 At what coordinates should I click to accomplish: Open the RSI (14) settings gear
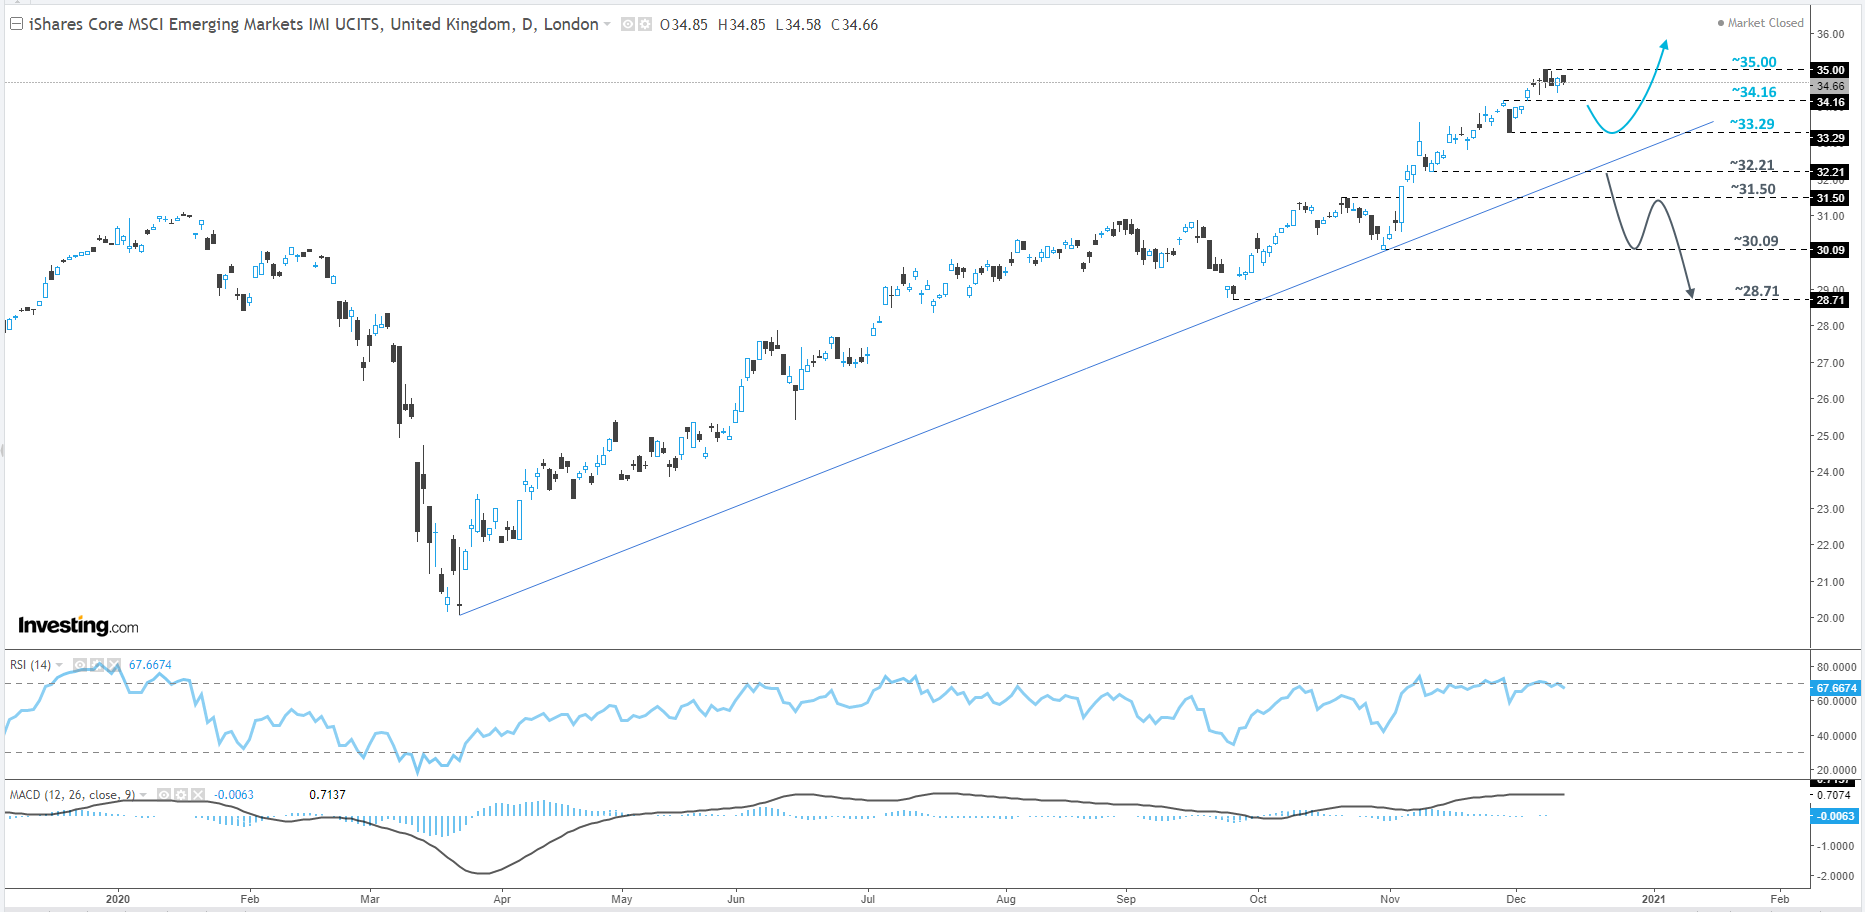(x=97, y=665)
